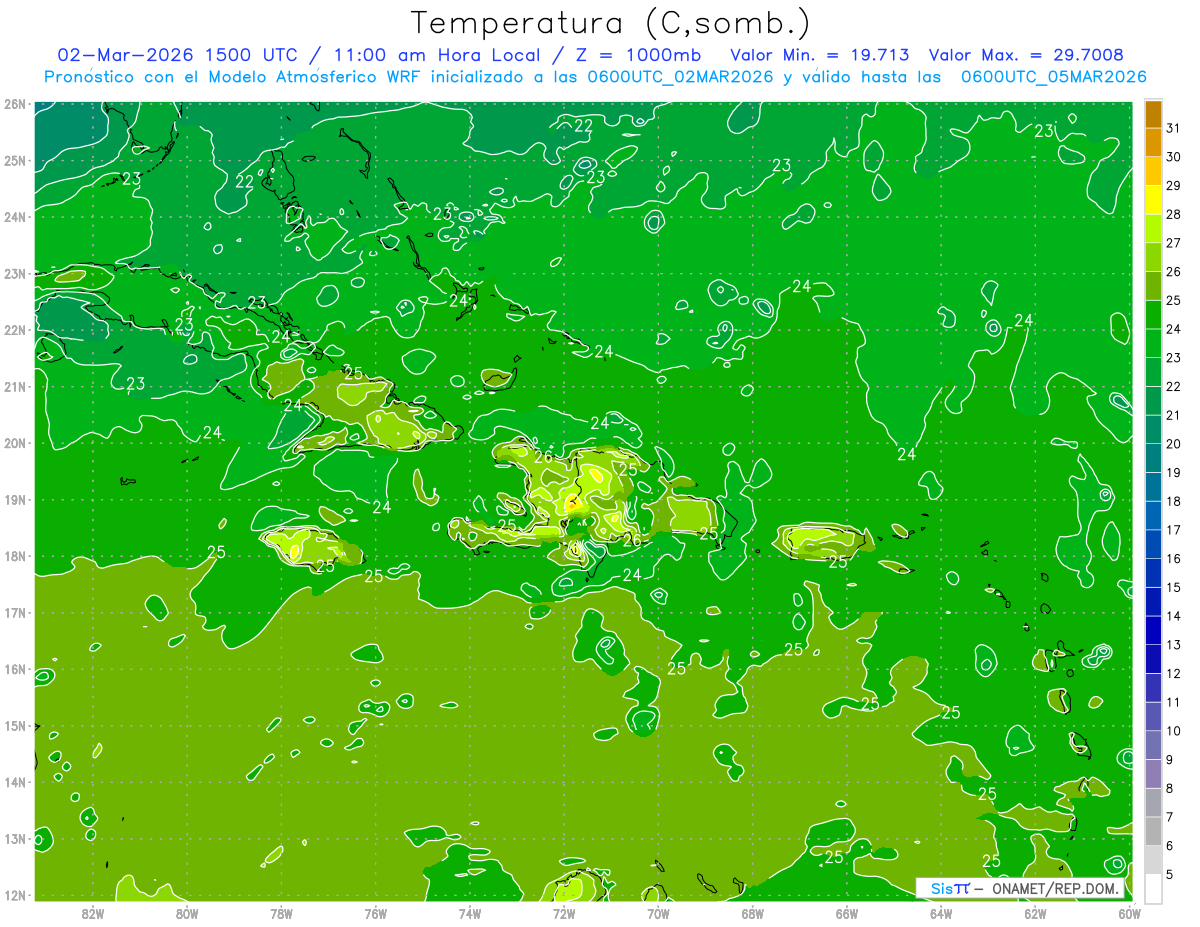Click the '74W' longitude axis label

pos(470,913)
